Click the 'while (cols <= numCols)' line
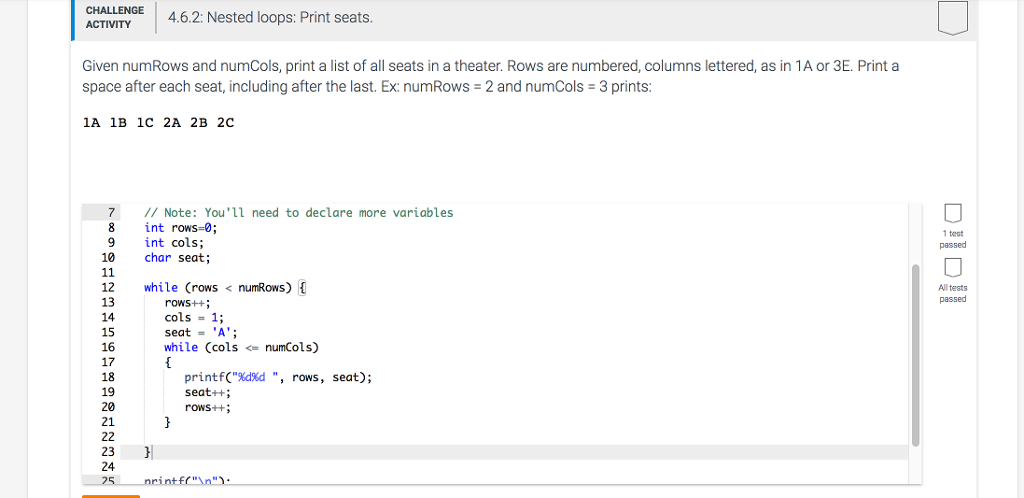Viewport: 1024px width, 498px height. pos(242,347)
